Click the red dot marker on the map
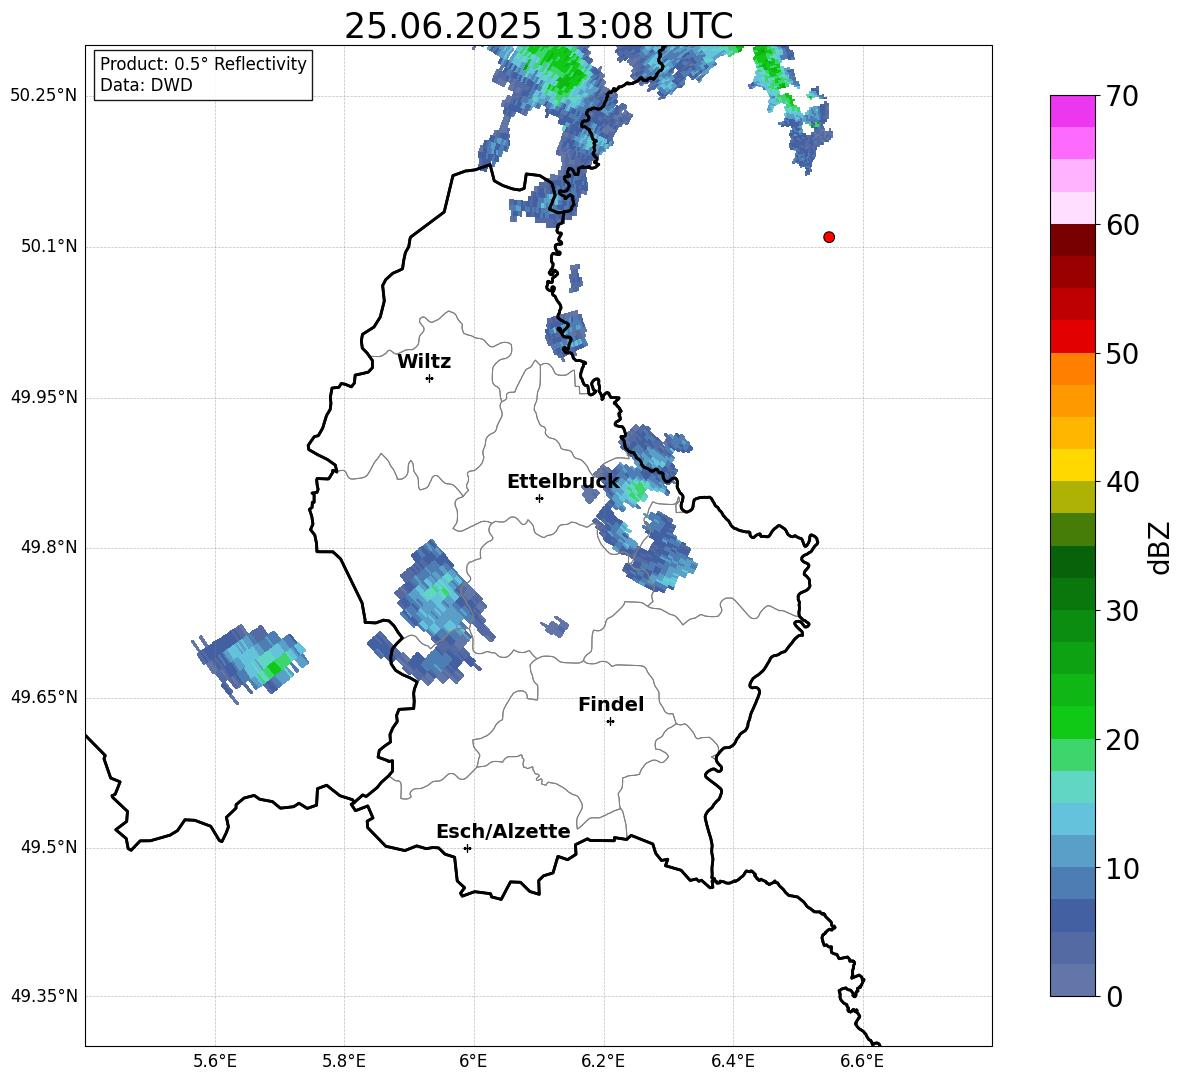The image size is (1184, 1081). [x=828, y=237]
